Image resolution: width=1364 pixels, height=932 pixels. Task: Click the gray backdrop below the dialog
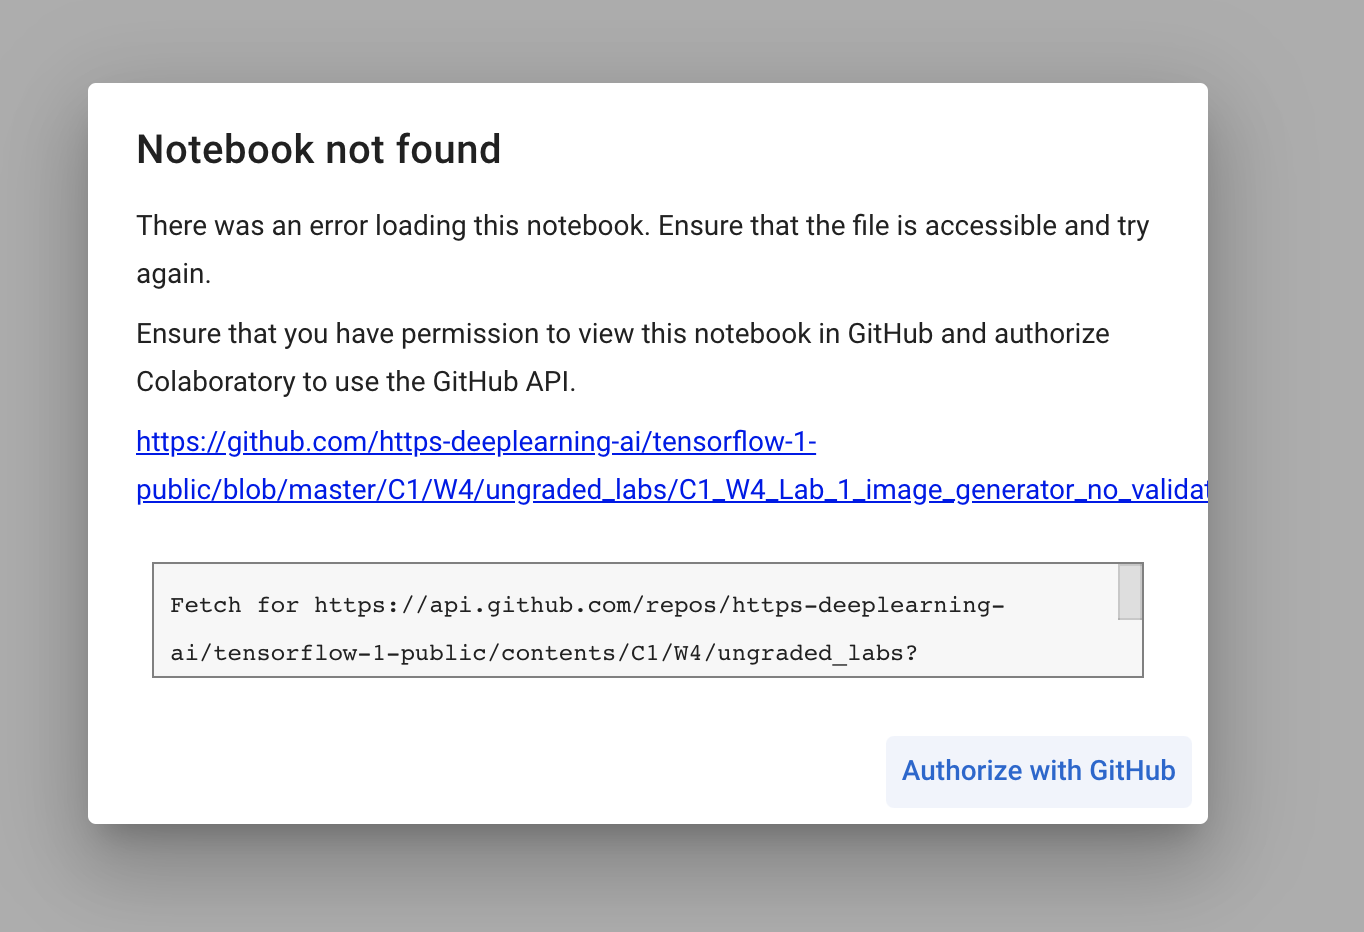[x=648, y=880]
